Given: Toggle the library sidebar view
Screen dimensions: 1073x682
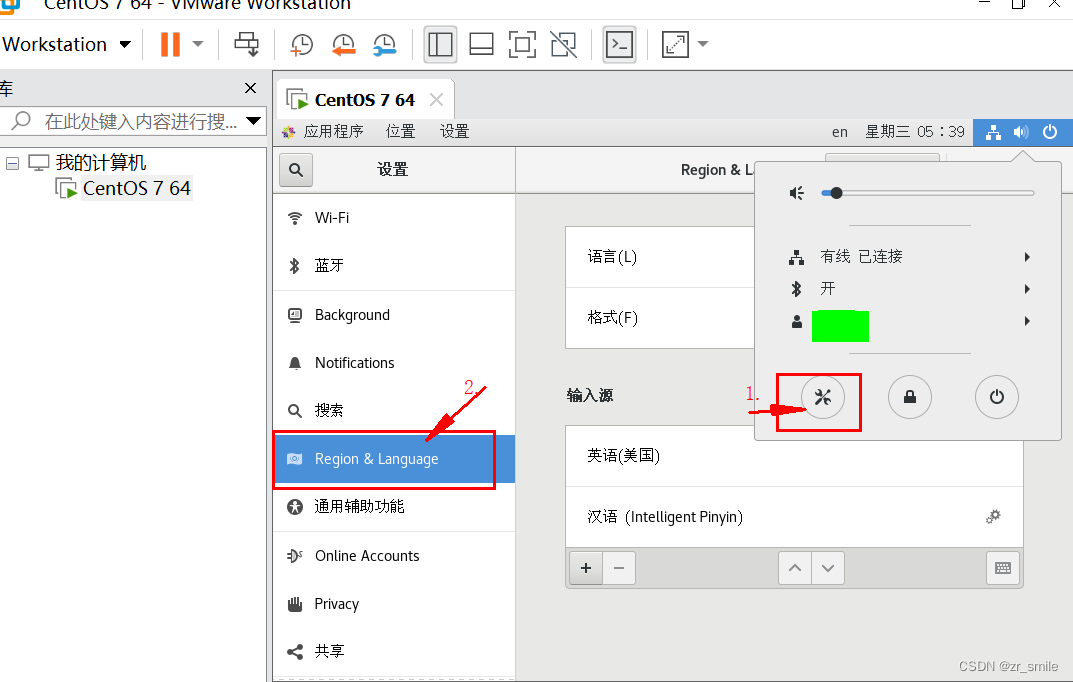Looking at the screenshot, I should tap(440, 44).
